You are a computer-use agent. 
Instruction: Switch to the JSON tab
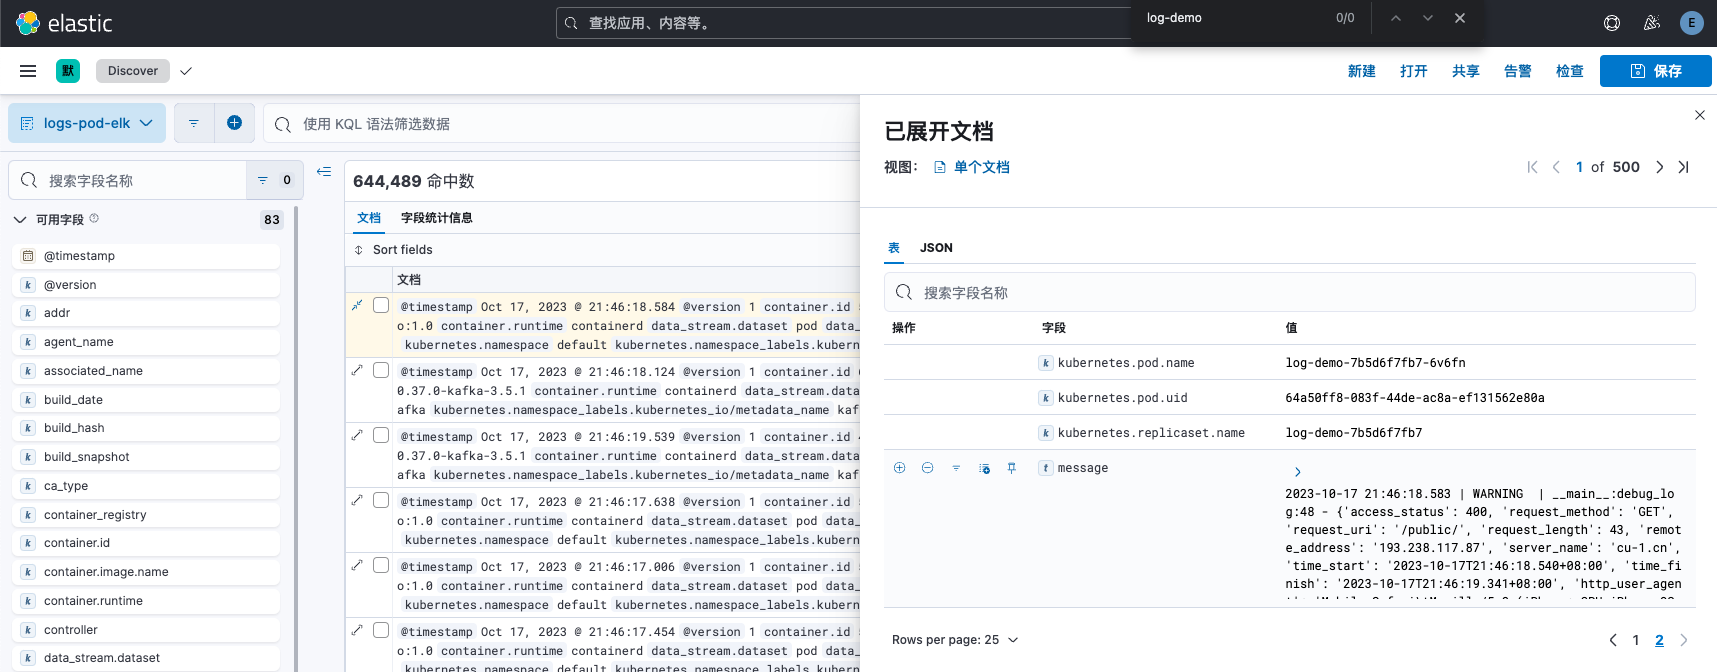point(936,248)
